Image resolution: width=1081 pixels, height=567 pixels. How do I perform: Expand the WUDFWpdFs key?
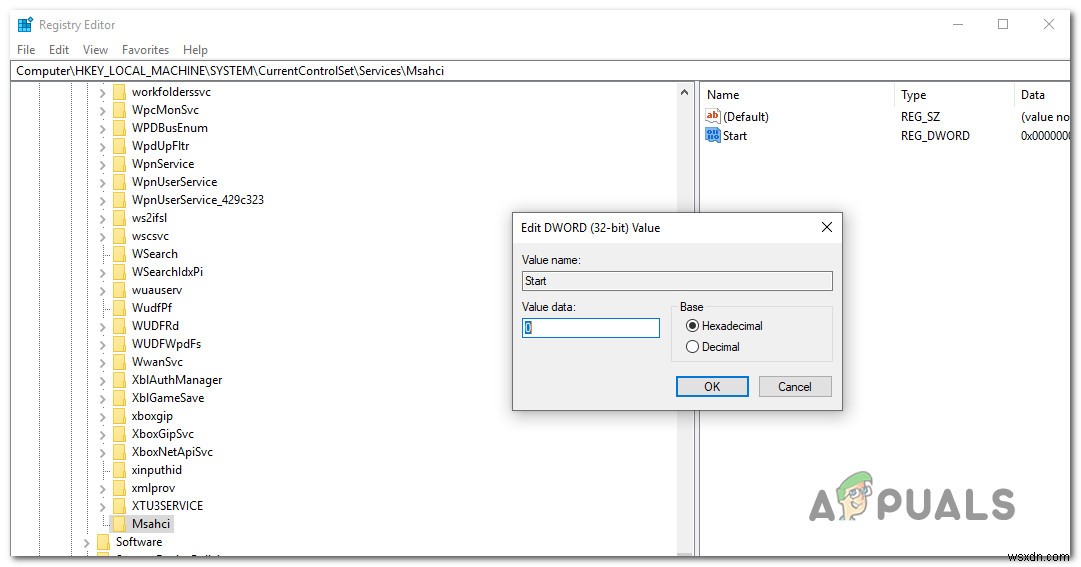[102, 344]
